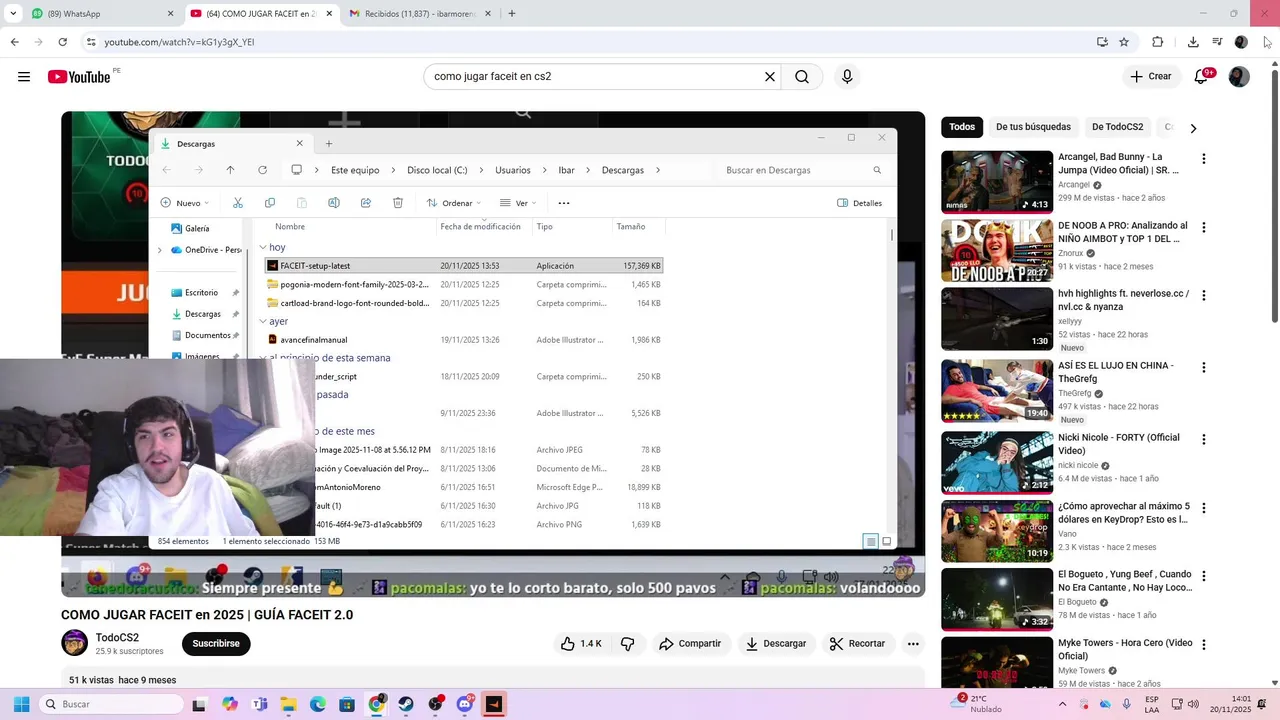This screenshot has height=720, width=1280.
Task: Open more actions for the video
Action: pos(913,644)
